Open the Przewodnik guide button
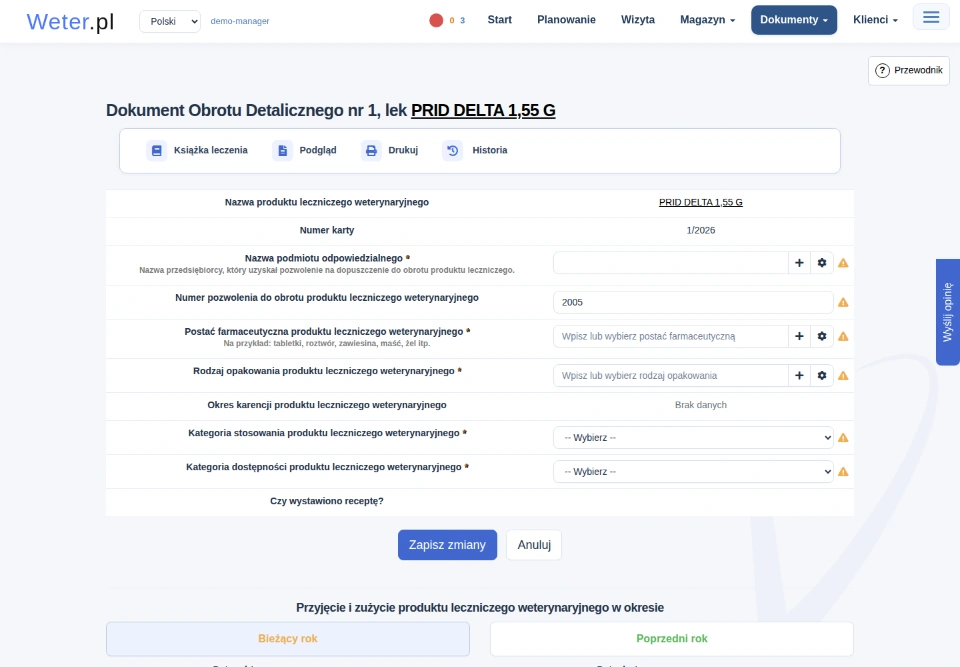 pyautogui.click(x=909, y=70)
